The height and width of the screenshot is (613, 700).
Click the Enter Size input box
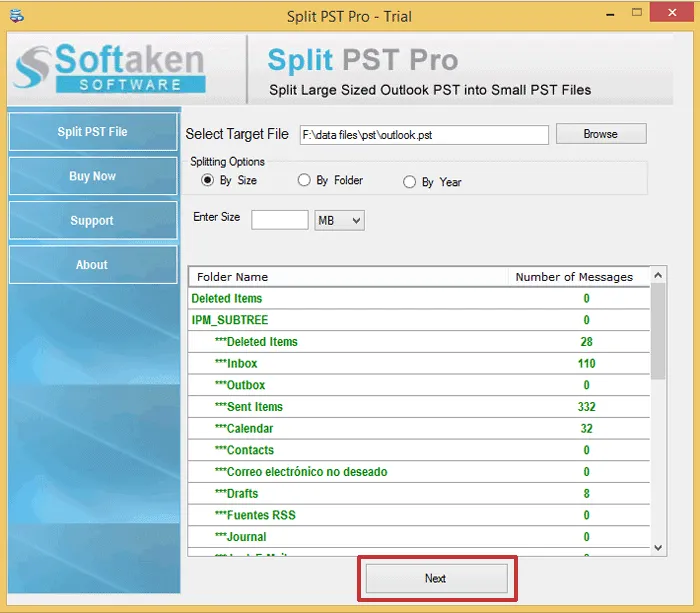click(279, 220)
